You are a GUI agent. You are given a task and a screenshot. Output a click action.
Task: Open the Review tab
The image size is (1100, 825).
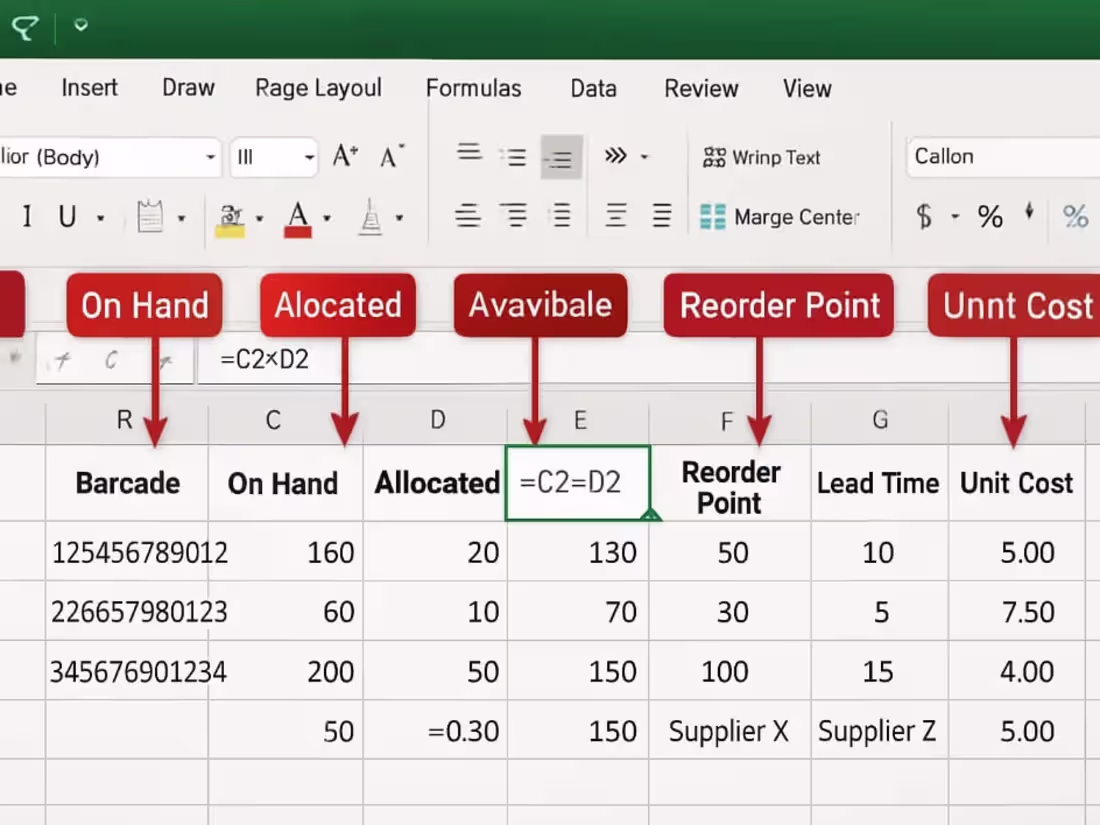(702, 88)
